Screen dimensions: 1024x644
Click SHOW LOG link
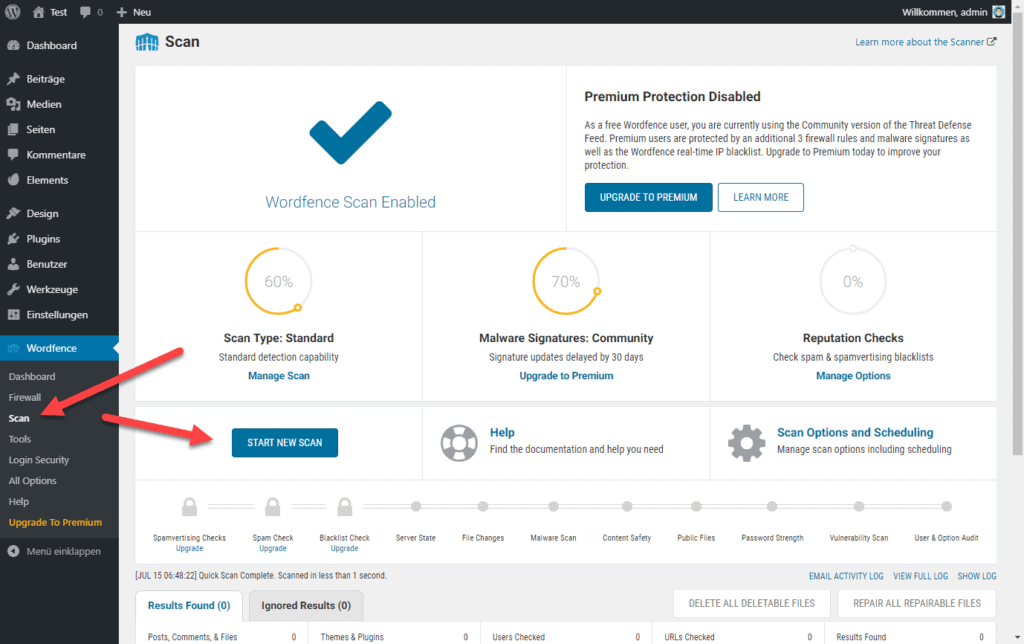pos(976,576)
